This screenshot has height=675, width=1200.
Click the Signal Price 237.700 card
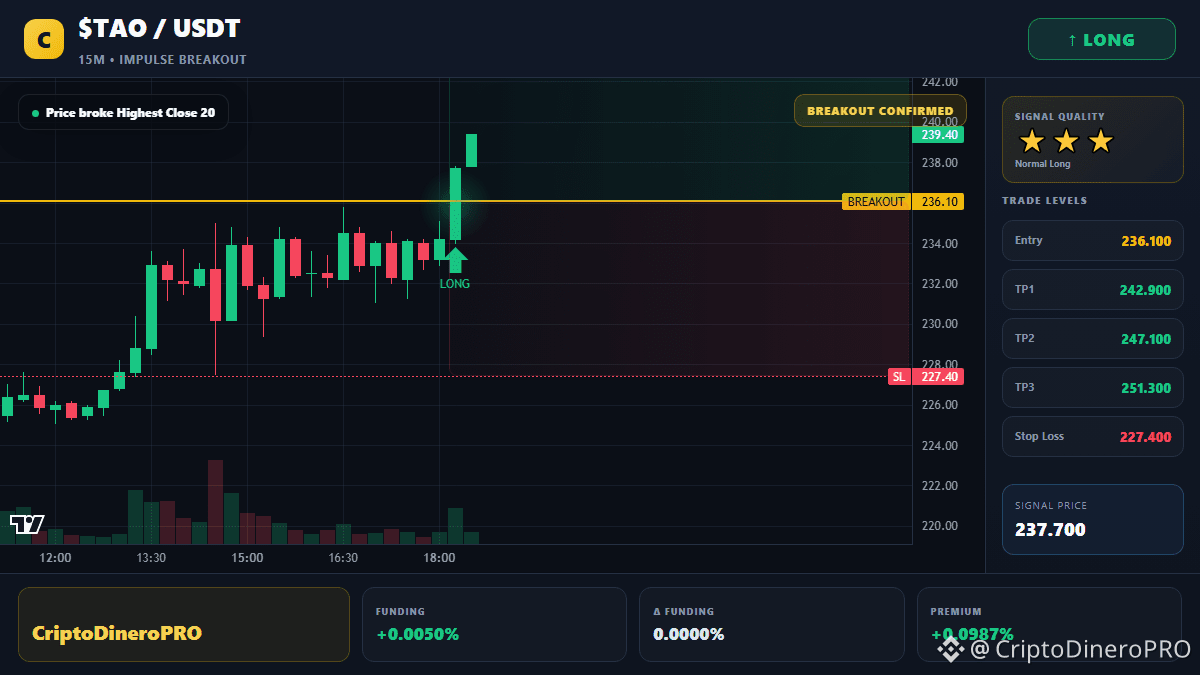coord(1092,519)
